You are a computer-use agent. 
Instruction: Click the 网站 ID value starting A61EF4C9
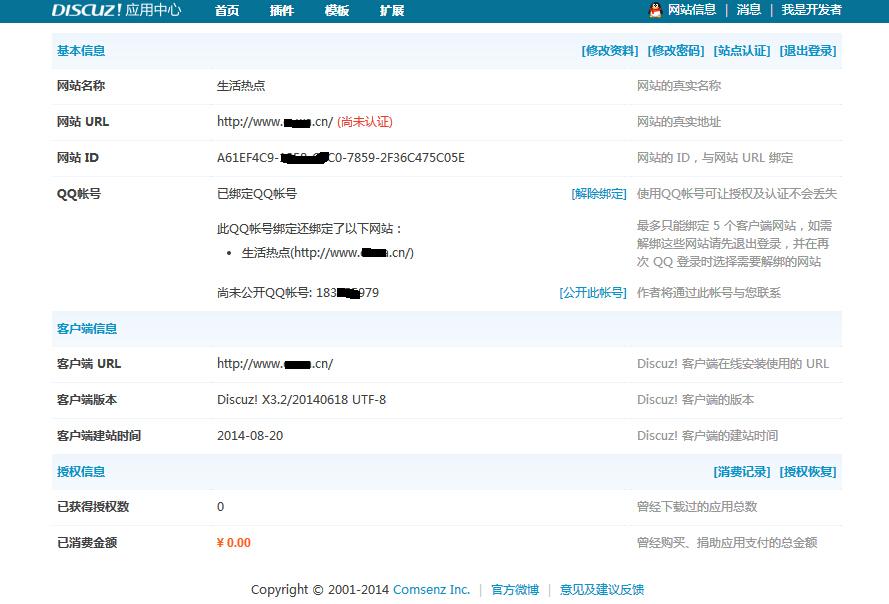pos(341,158)
